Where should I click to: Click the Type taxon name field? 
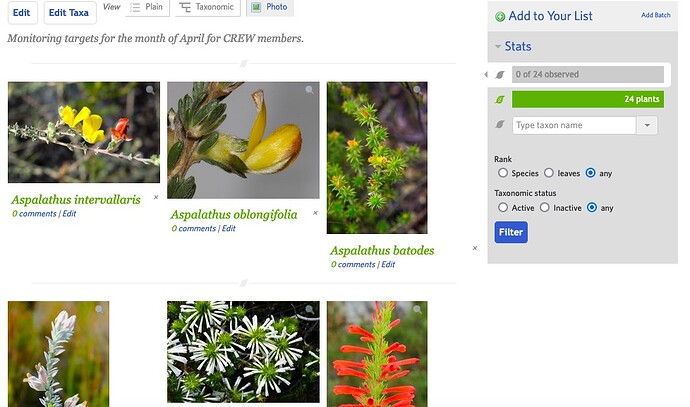tap(574, 125)
